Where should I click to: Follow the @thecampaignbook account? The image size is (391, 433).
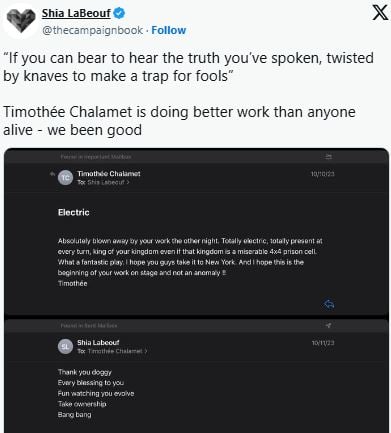(x=169, y=30)
